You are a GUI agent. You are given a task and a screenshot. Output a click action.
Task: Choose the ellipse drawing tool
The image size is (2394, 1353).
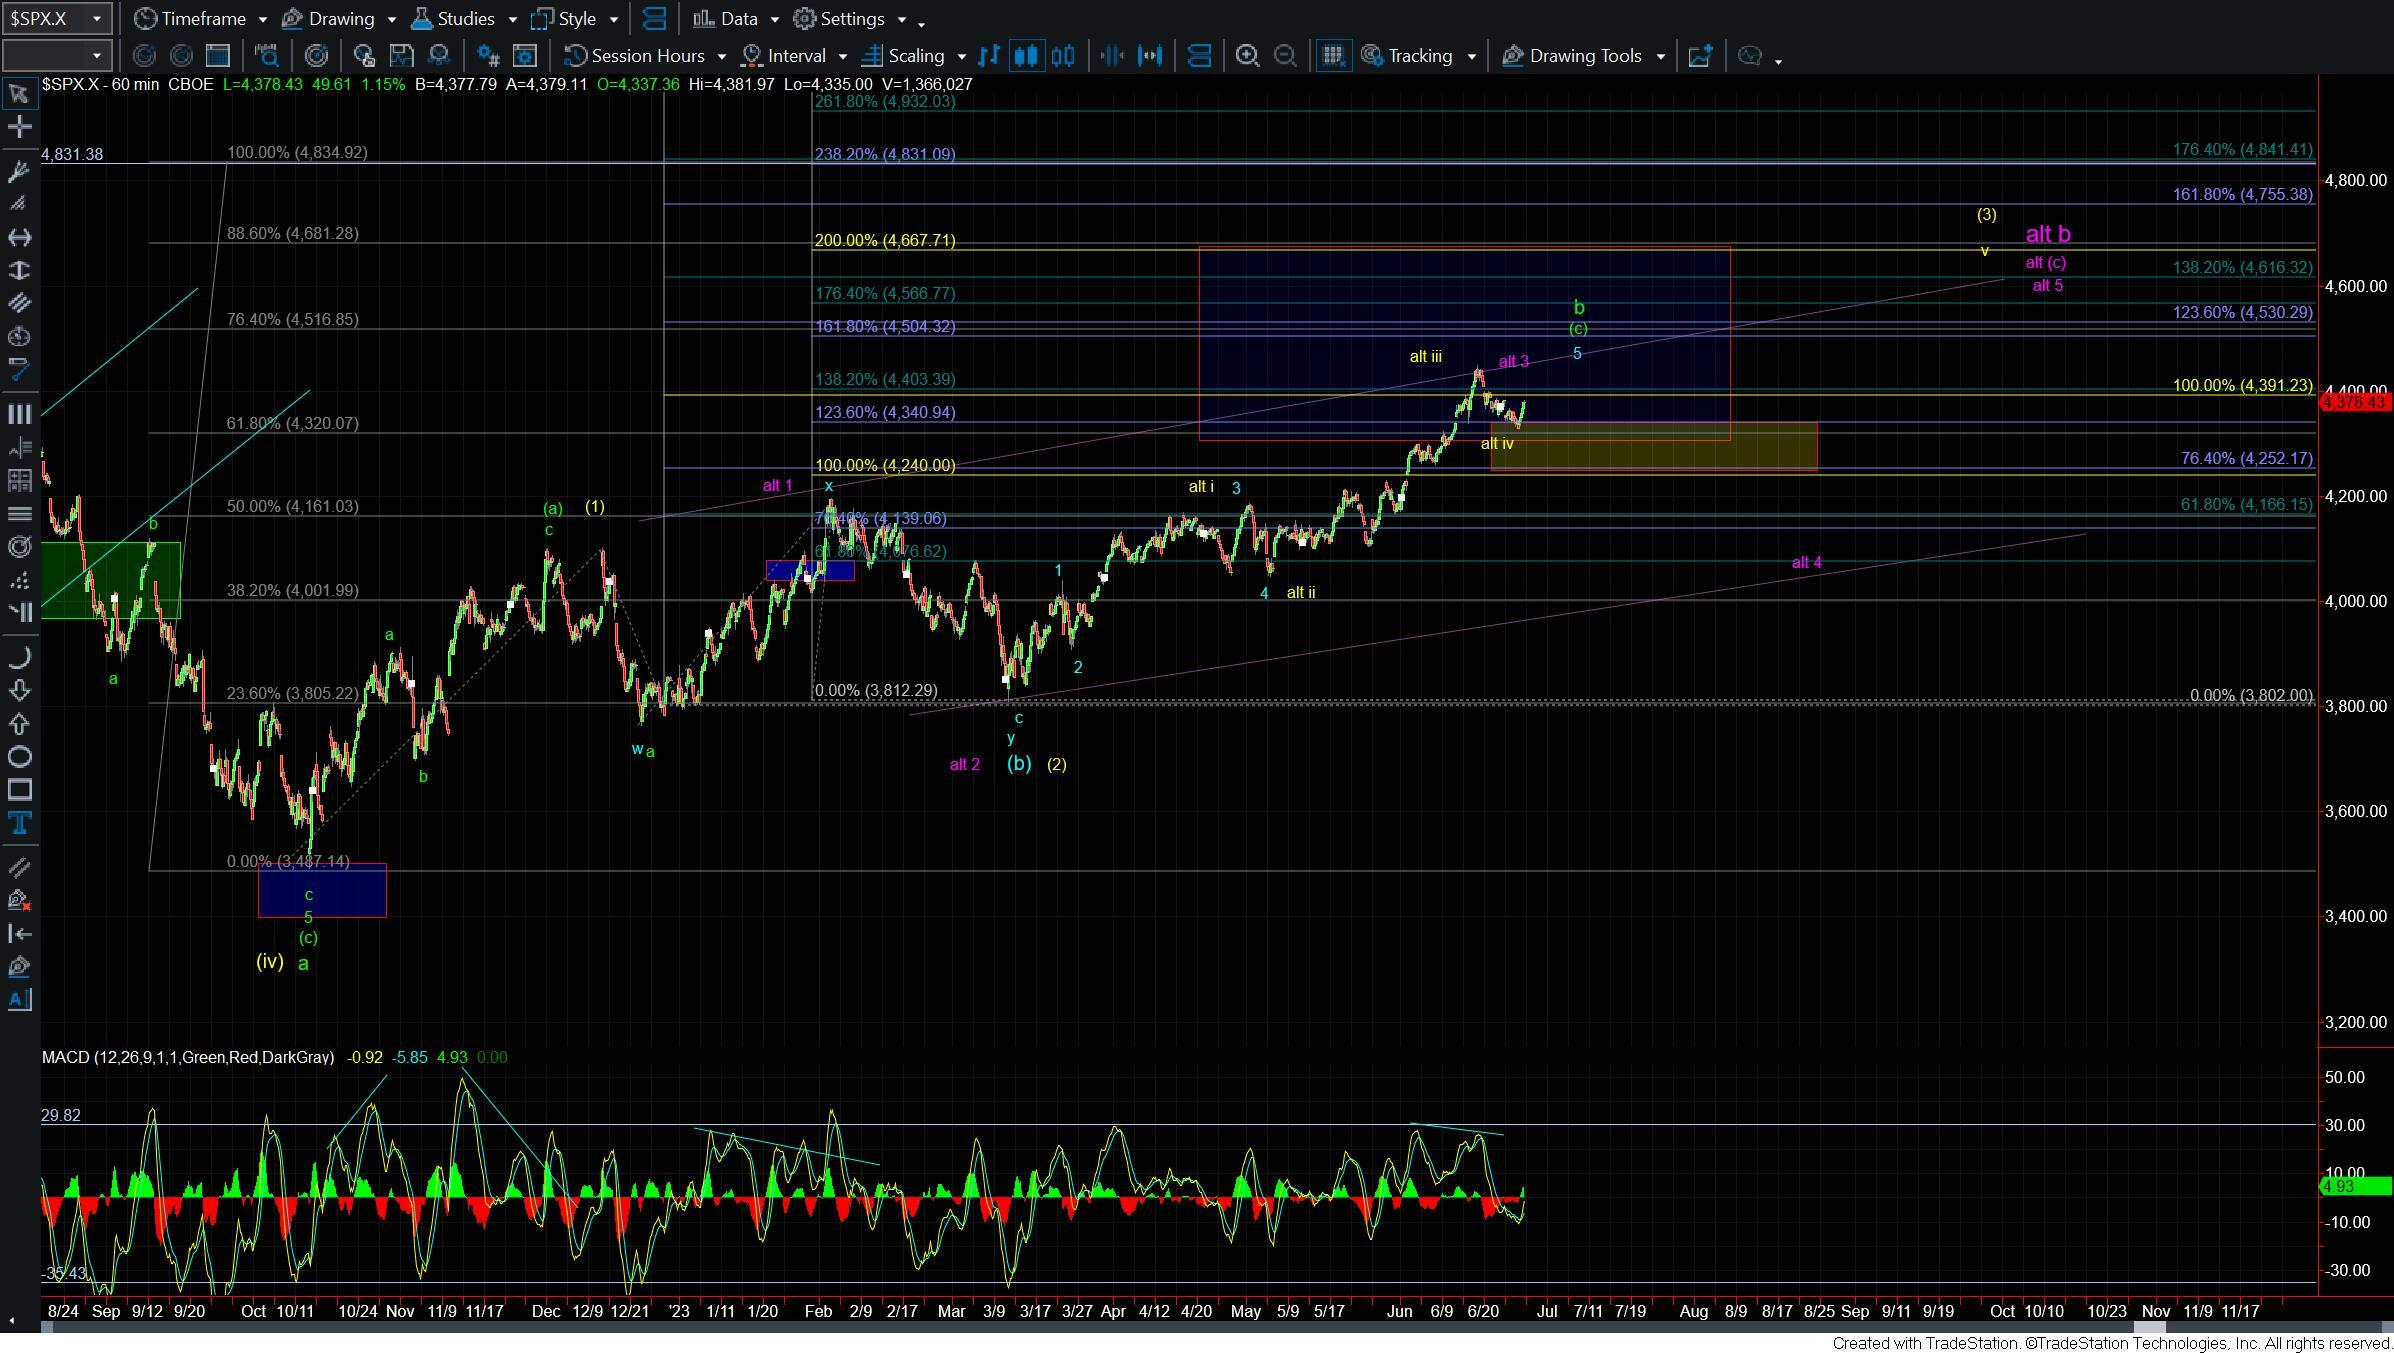click(18, 757)
